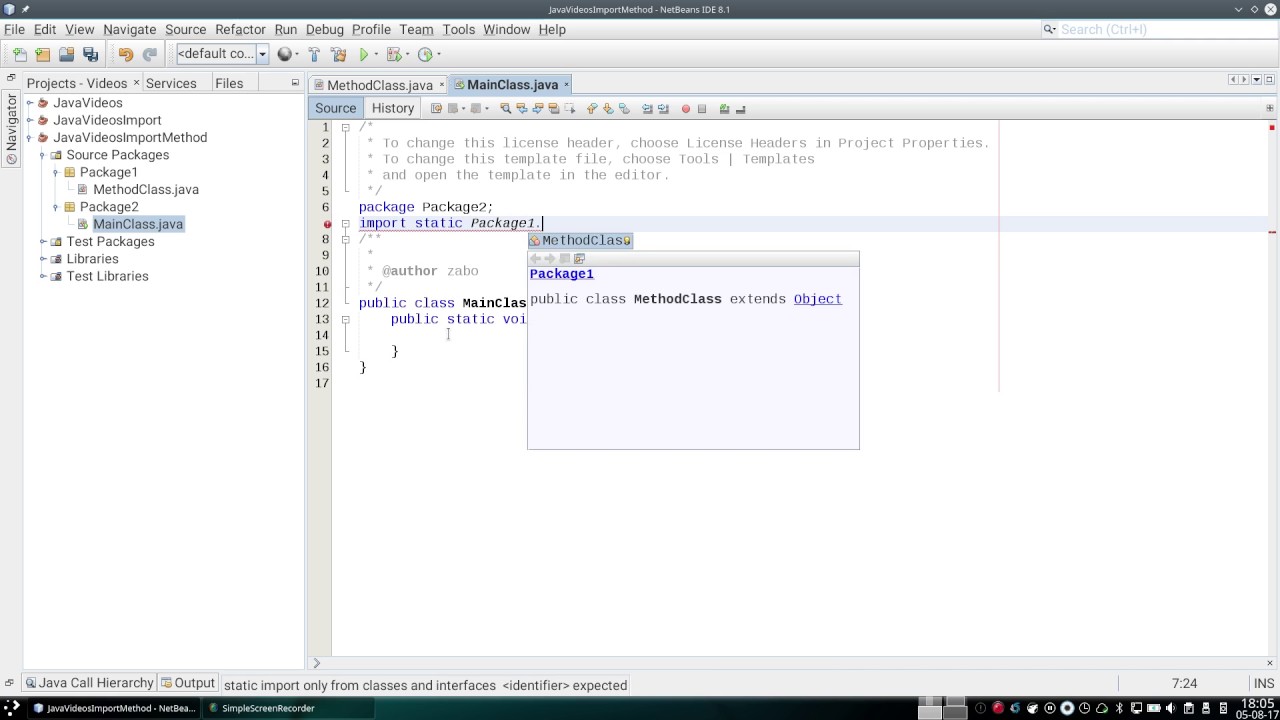1280x720 pixels.
Task: Collapse the JavaVideosImportMethod project node
Action: point(30,138)
